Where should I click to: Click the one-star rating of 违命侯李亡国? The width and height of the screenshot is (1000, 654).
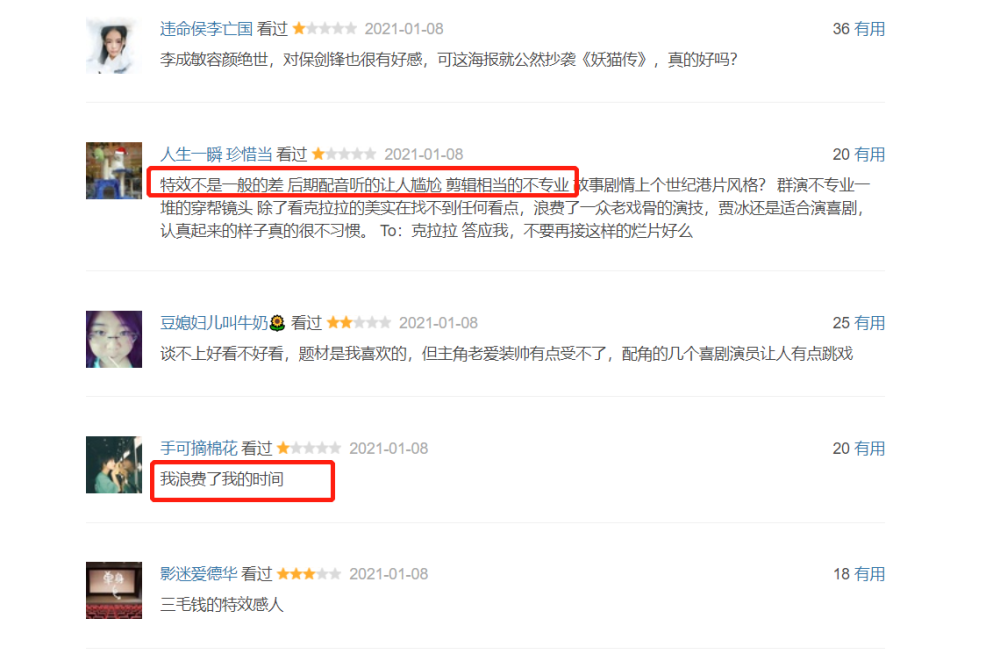click(325, 29)
